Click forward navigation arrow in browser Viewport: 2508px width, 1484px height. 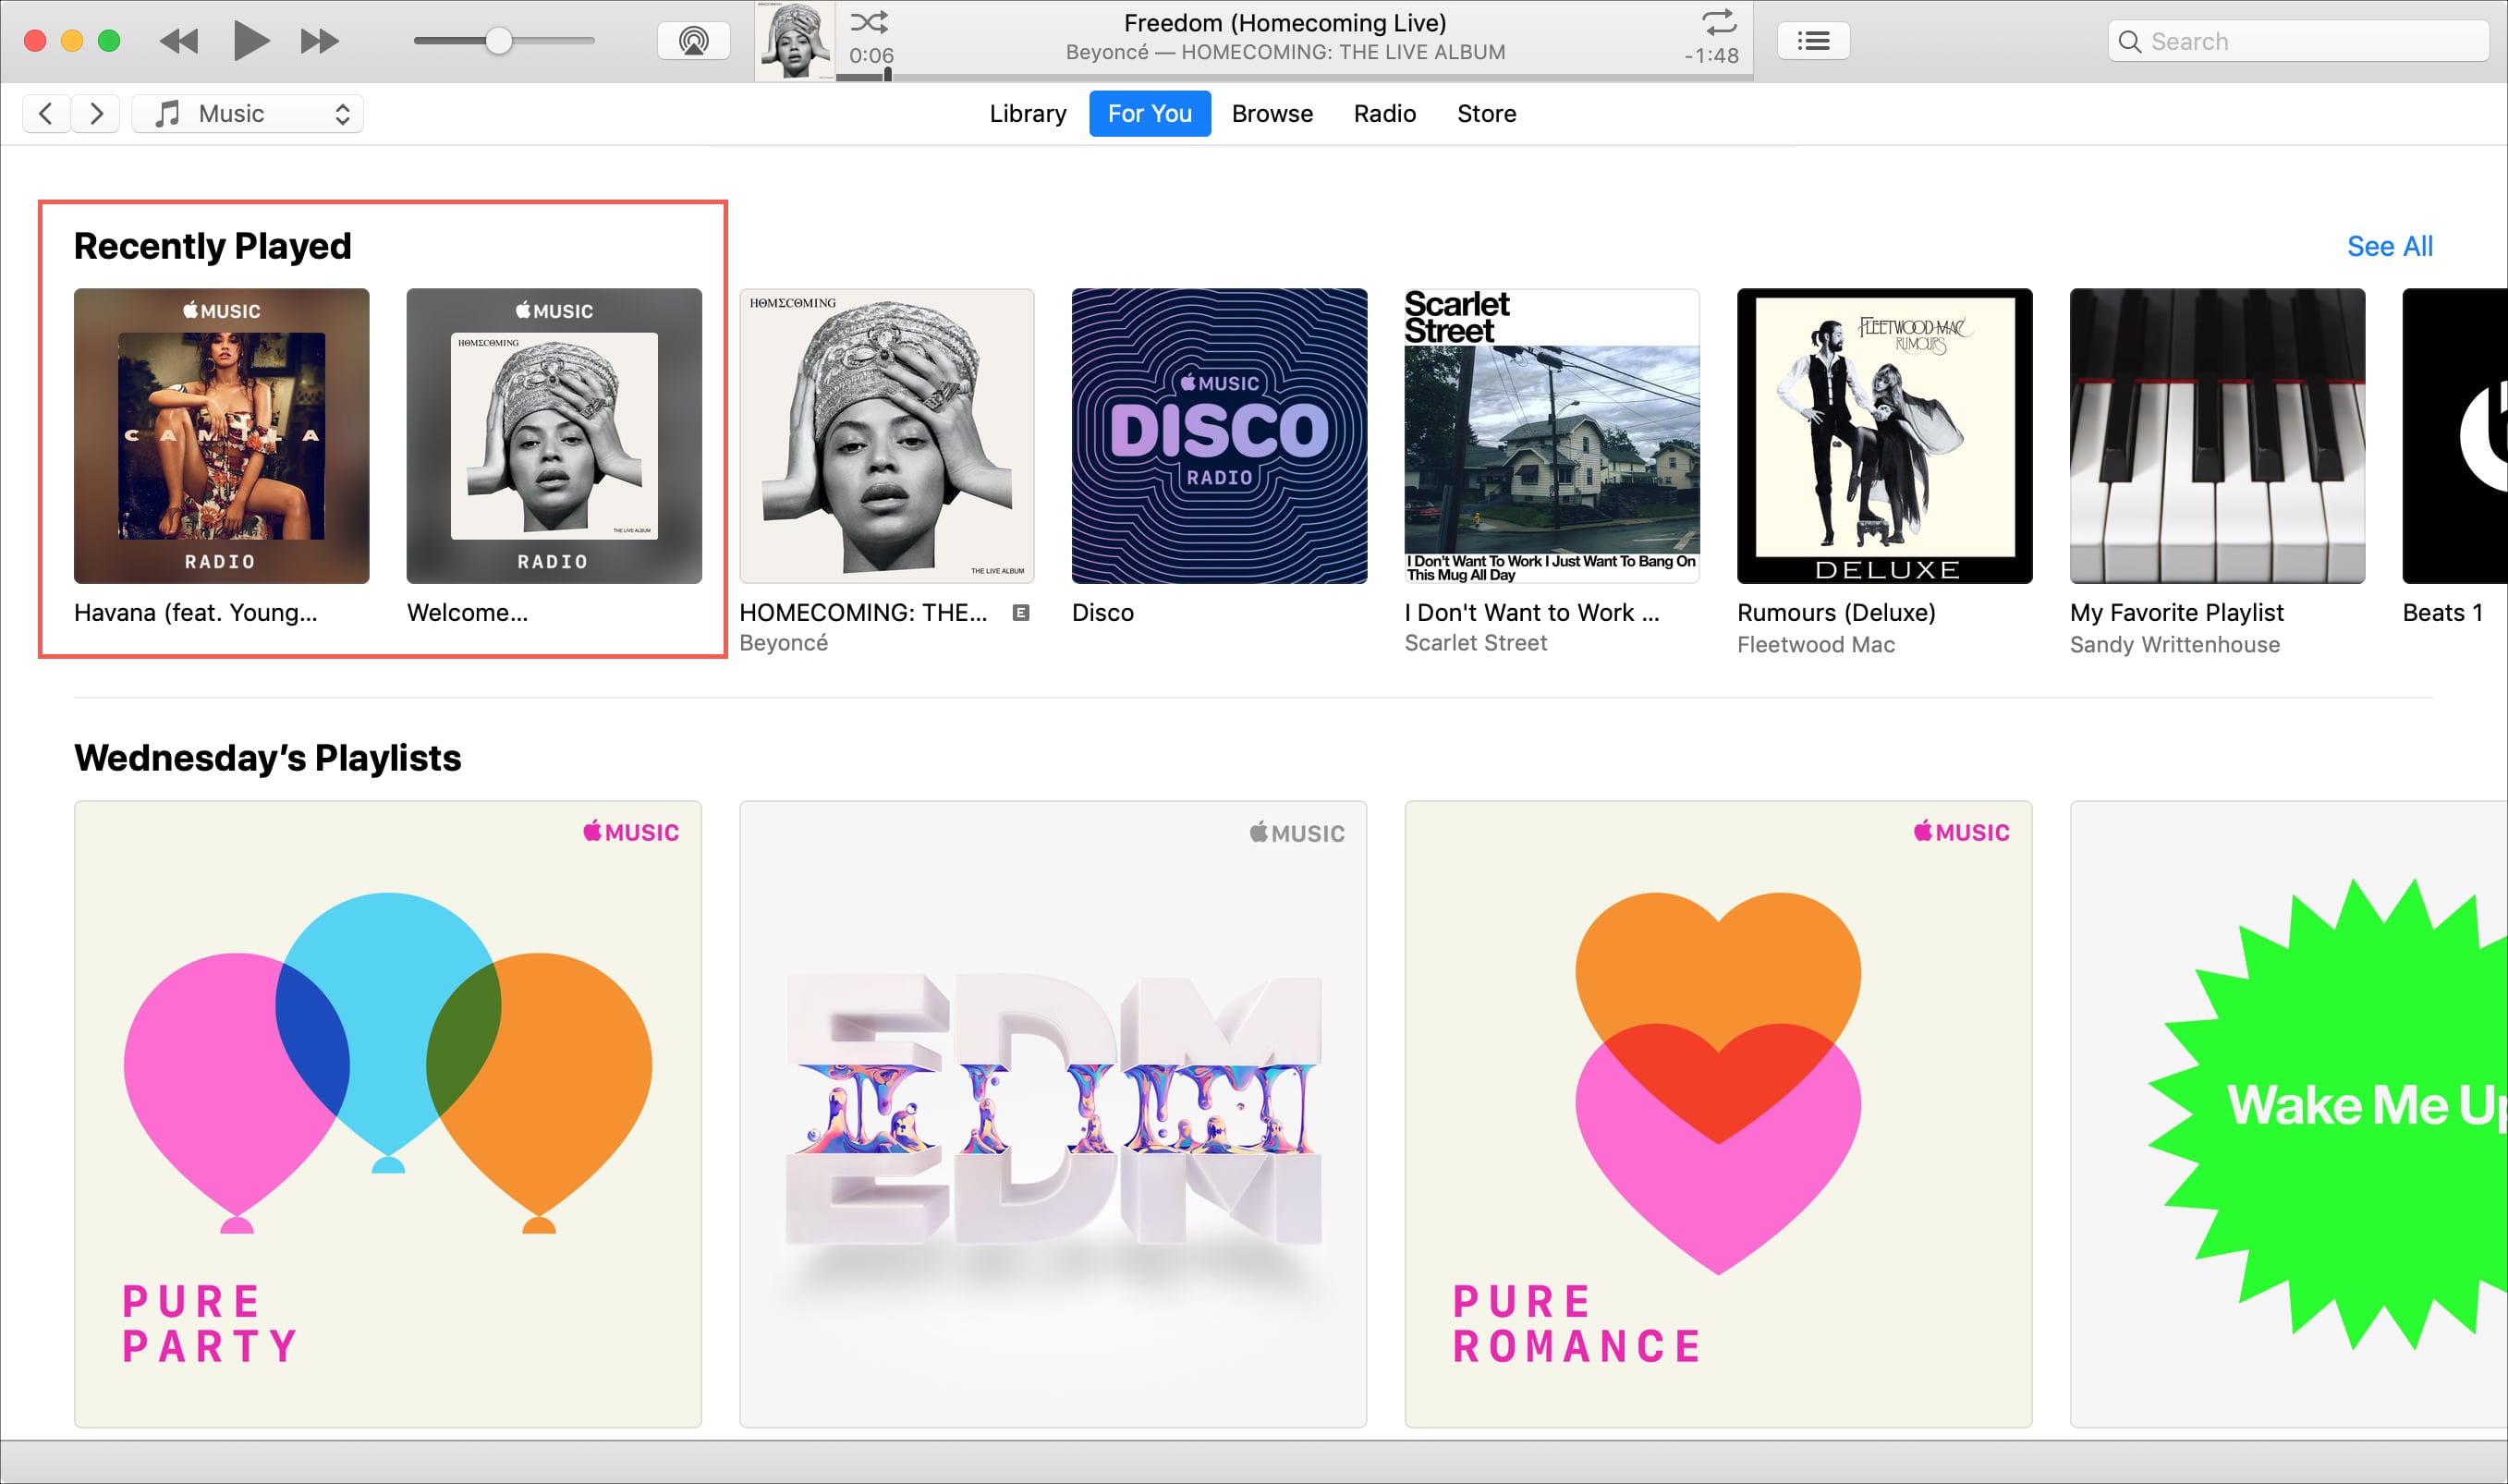tap(97, 113)
